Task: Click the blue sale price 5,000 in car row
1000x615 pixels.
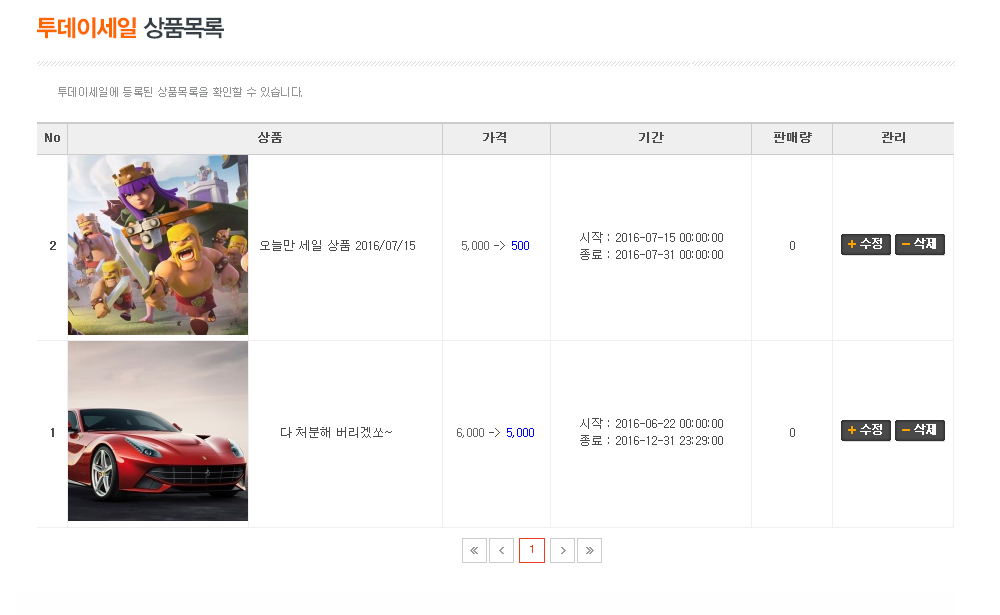Action: coord(520,433)
